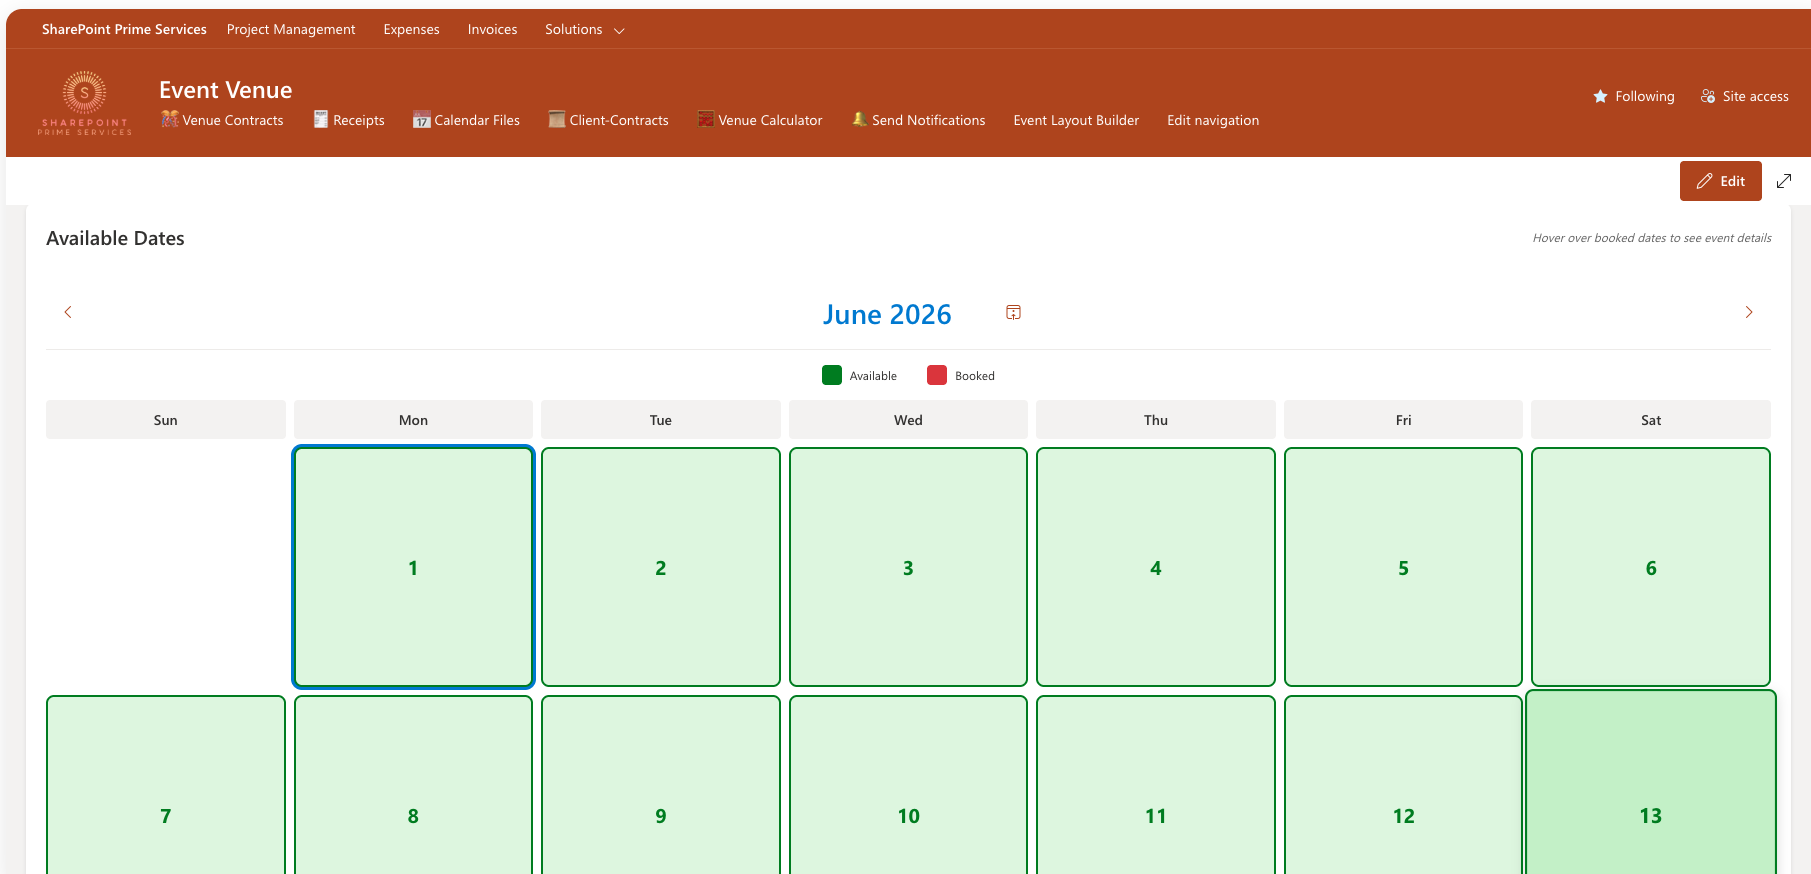Click the Receipts document icon
Image resolution: width=1811 pixels, height=874 pixels.
321,119
